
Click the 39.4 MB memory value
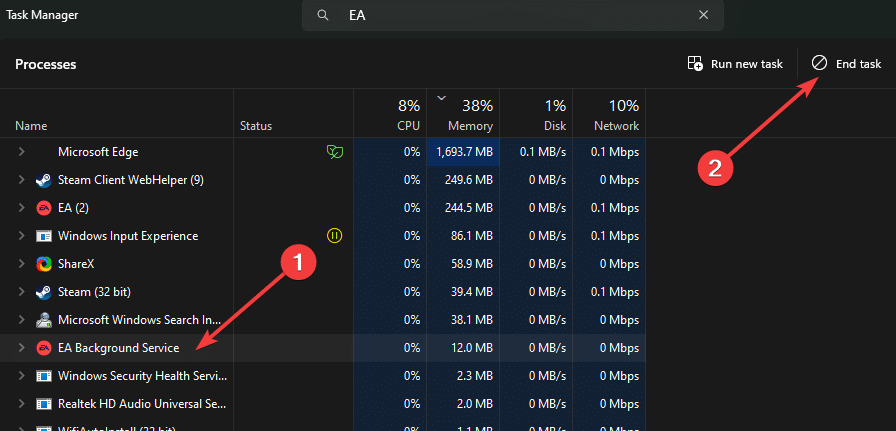coord(471,292)
